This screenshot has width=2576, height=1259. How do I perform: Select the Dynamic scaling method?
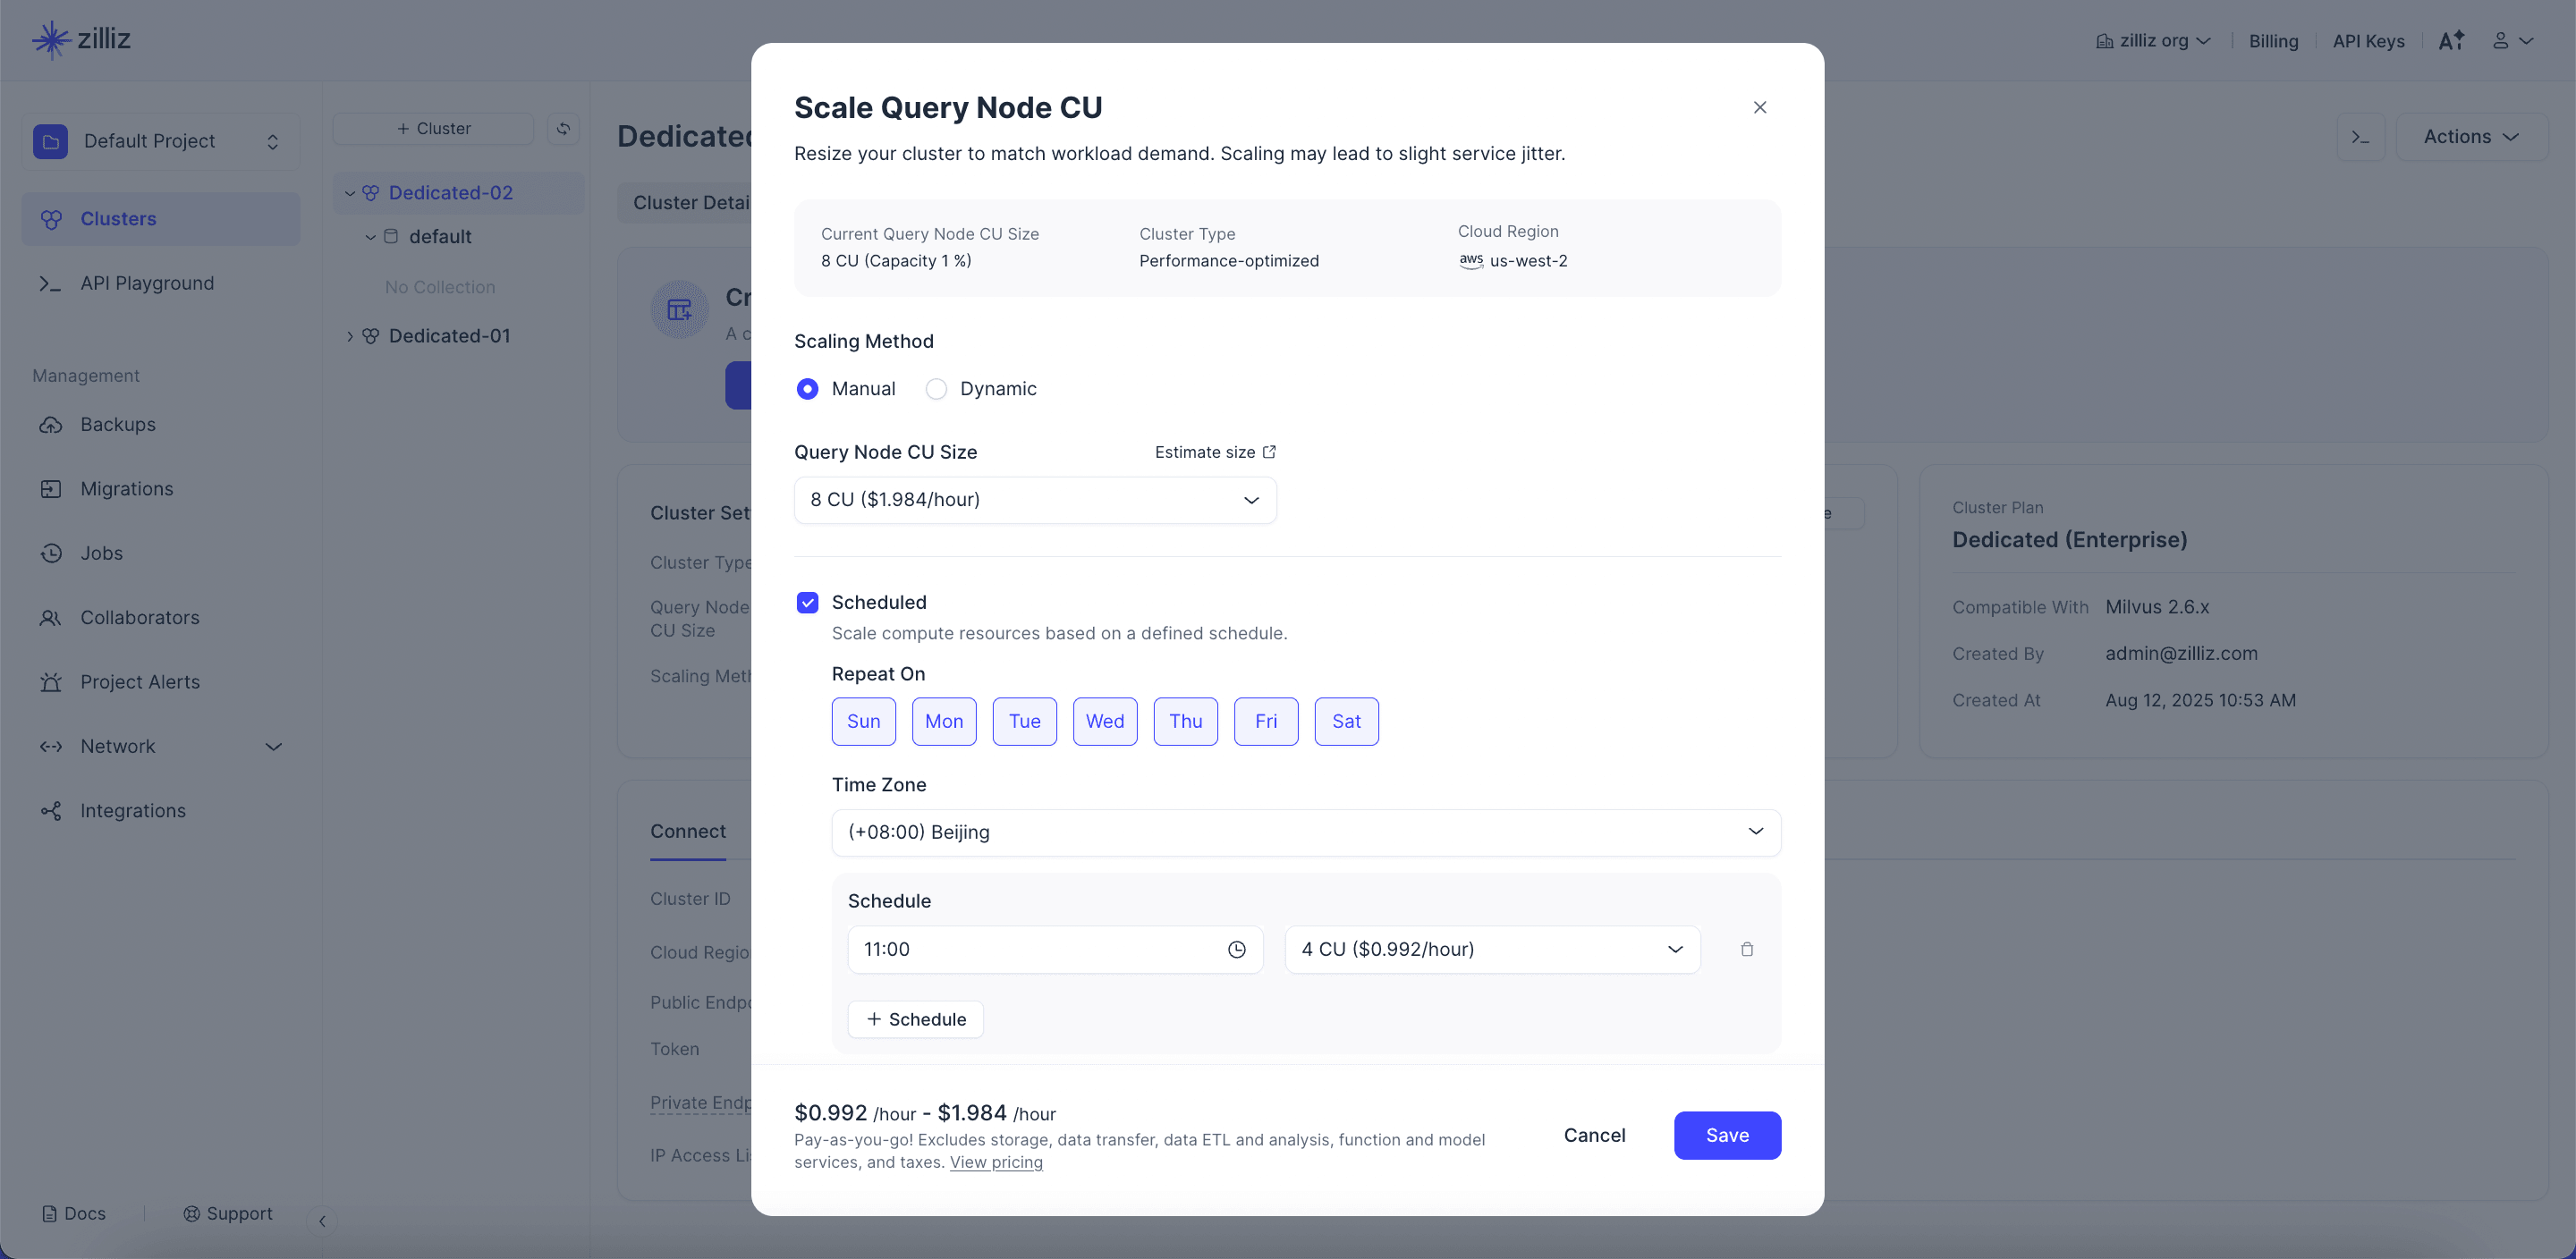click(936, 389)
